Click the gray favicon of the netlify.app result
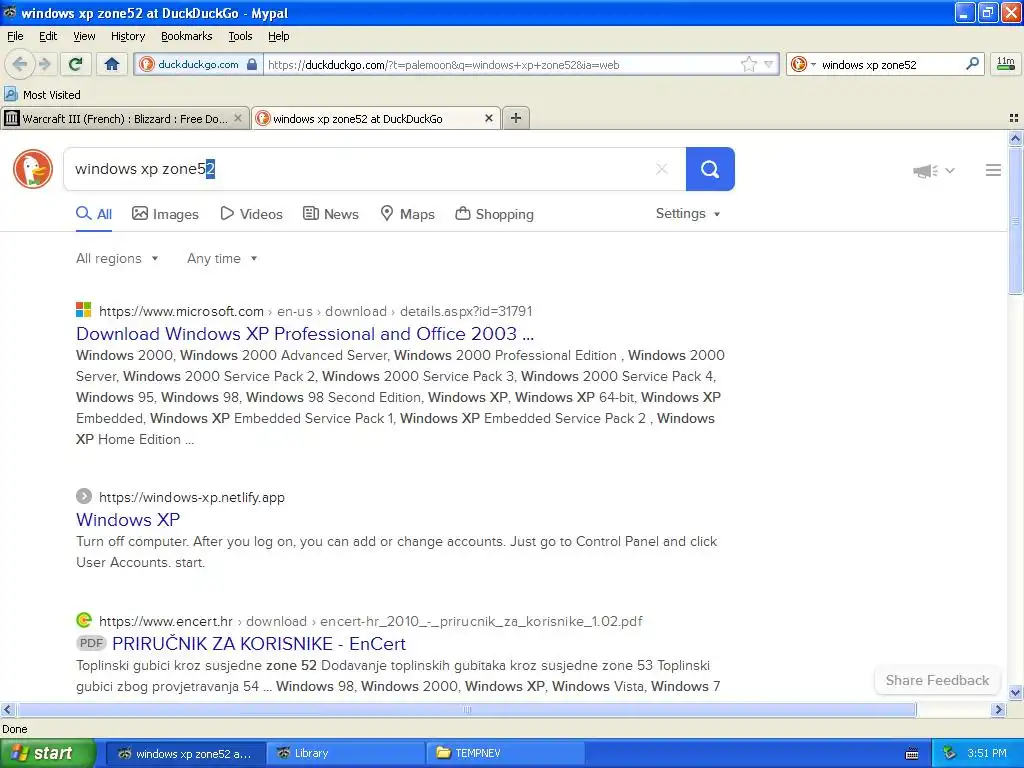The height and width of the screenshot is (768, 1024). tap(84, 496)
